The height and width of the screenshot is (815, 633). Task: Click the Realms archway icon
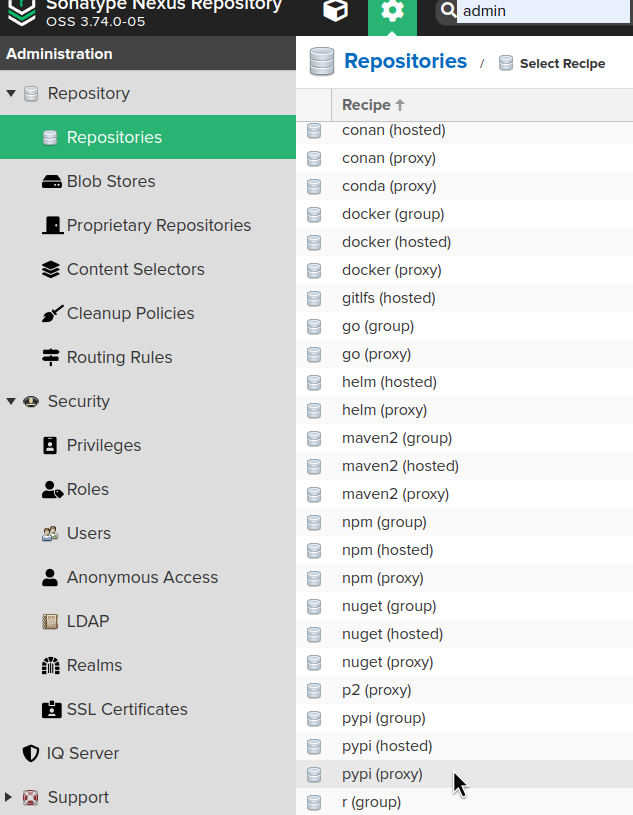[x=50, y=665]
